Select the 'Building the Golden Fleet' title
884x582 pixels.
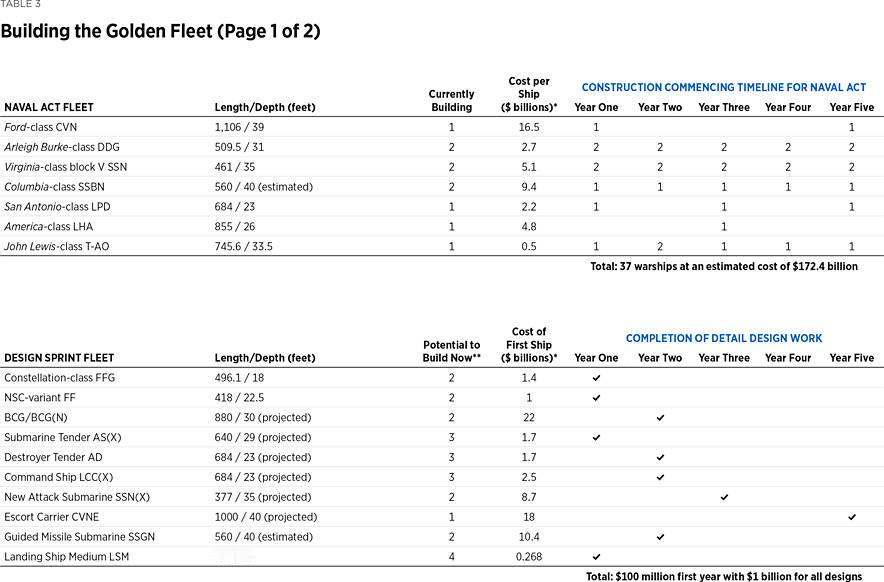(160, 31)
